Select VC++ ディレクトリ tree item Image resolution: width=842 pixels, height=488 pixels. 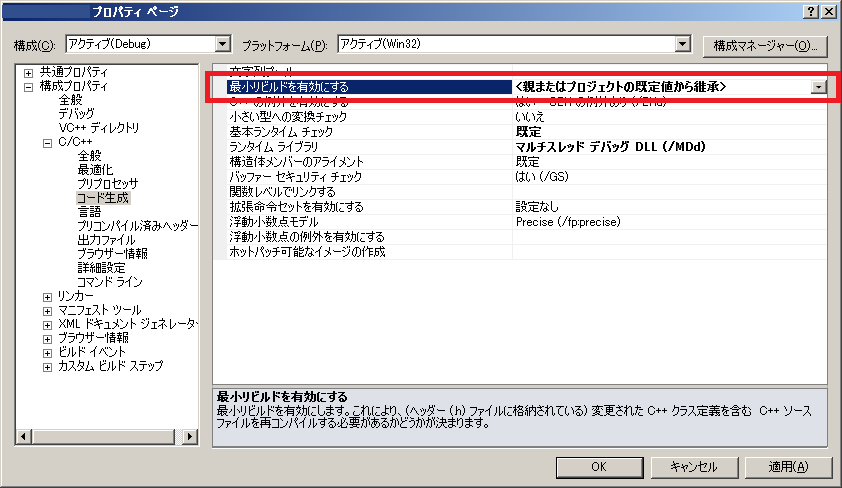(99, 128)
